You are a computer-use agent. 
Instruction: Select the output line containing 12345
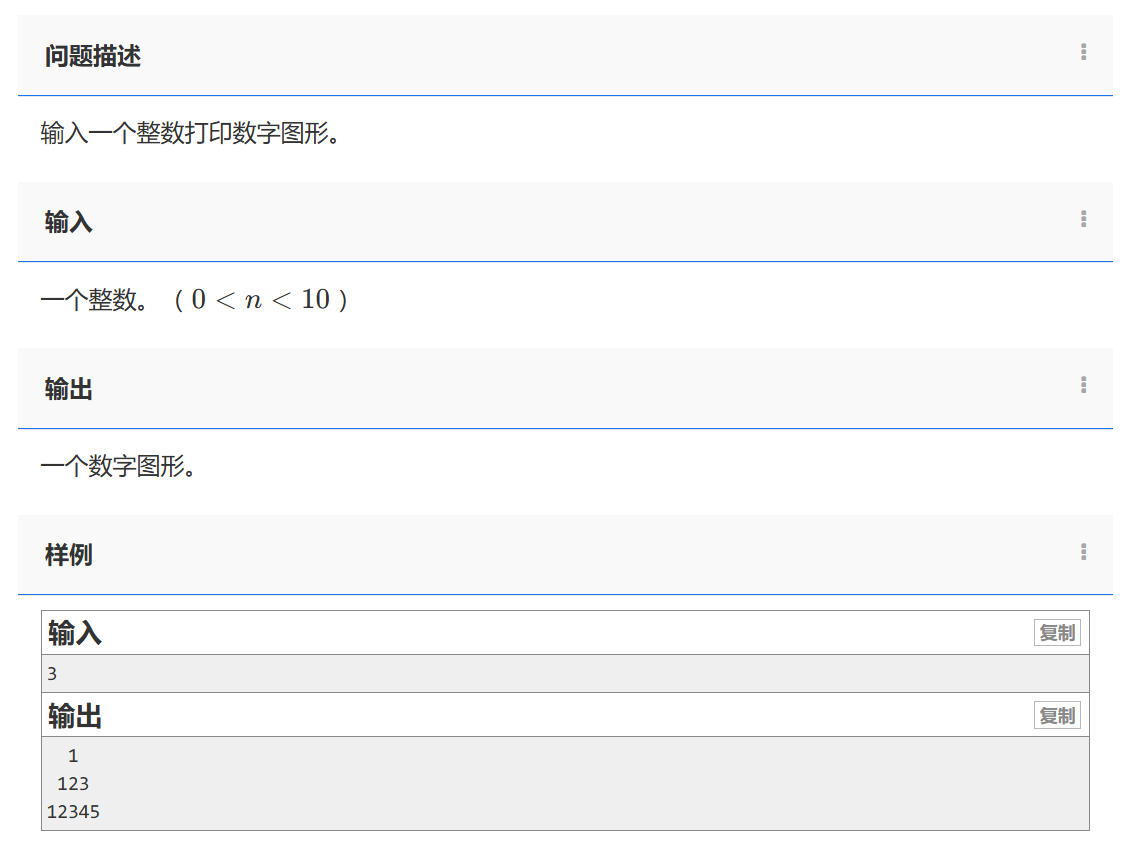point(71,811)
